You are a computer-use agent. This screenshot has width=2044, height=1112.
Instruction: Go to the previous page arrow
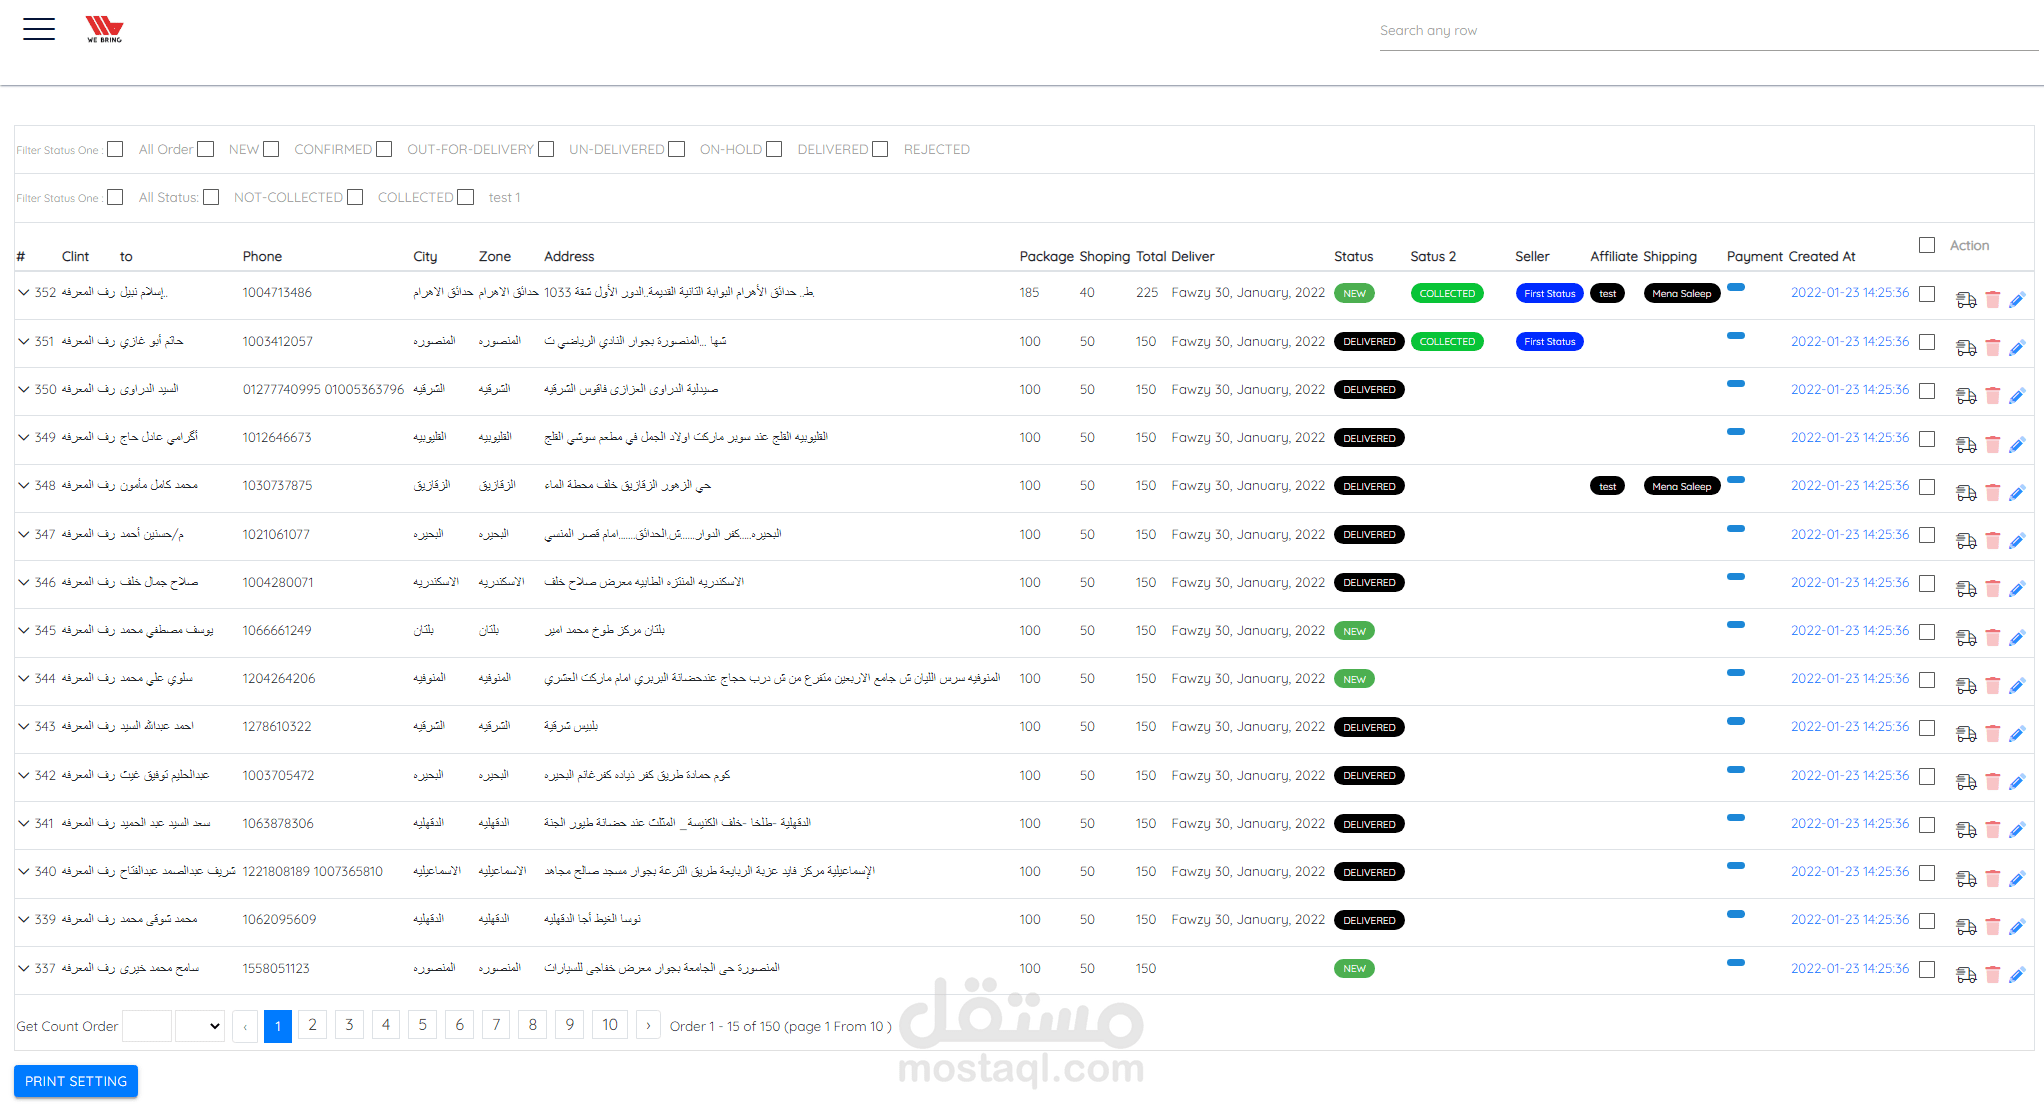click(245, 1026)
